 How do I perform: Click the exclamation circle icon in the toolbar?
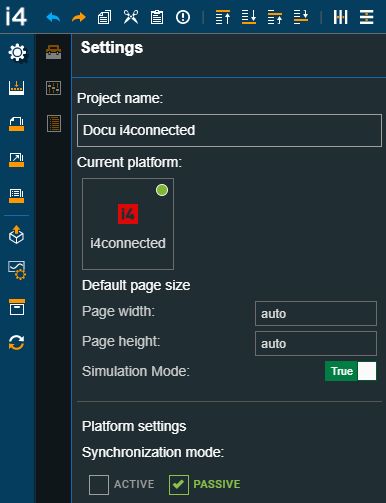(183, 17)
